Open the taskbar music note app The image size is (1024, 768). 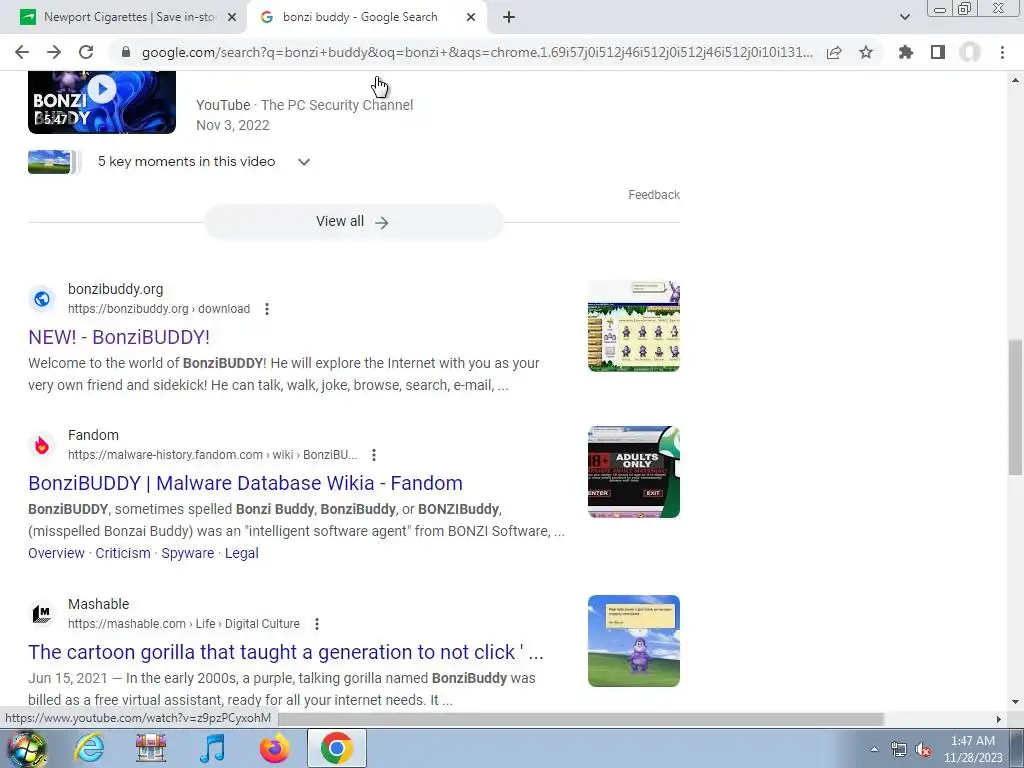(212, 748)
